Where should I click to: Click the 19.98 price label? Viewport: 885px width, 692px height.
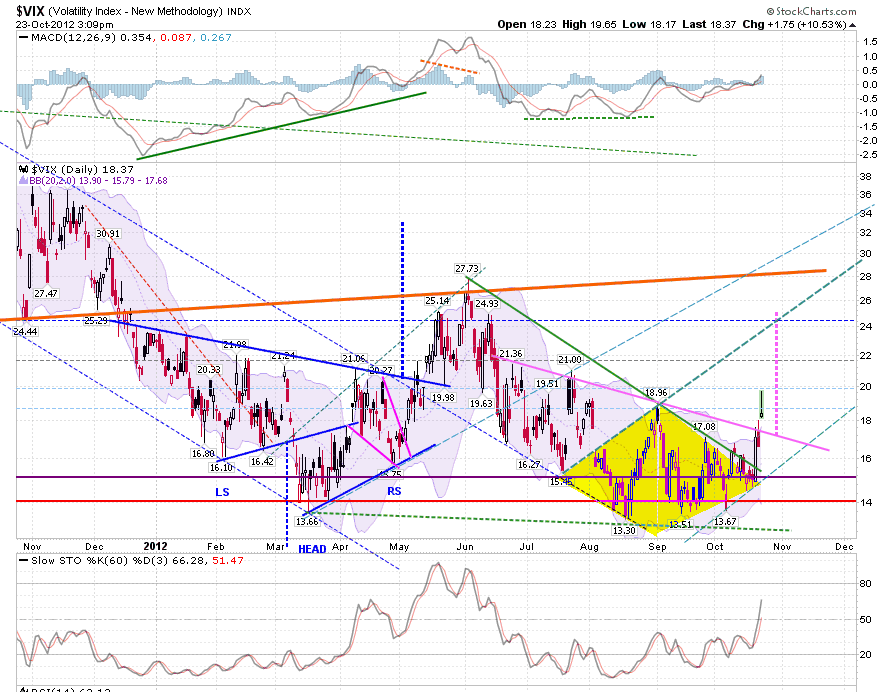[443, 398]
